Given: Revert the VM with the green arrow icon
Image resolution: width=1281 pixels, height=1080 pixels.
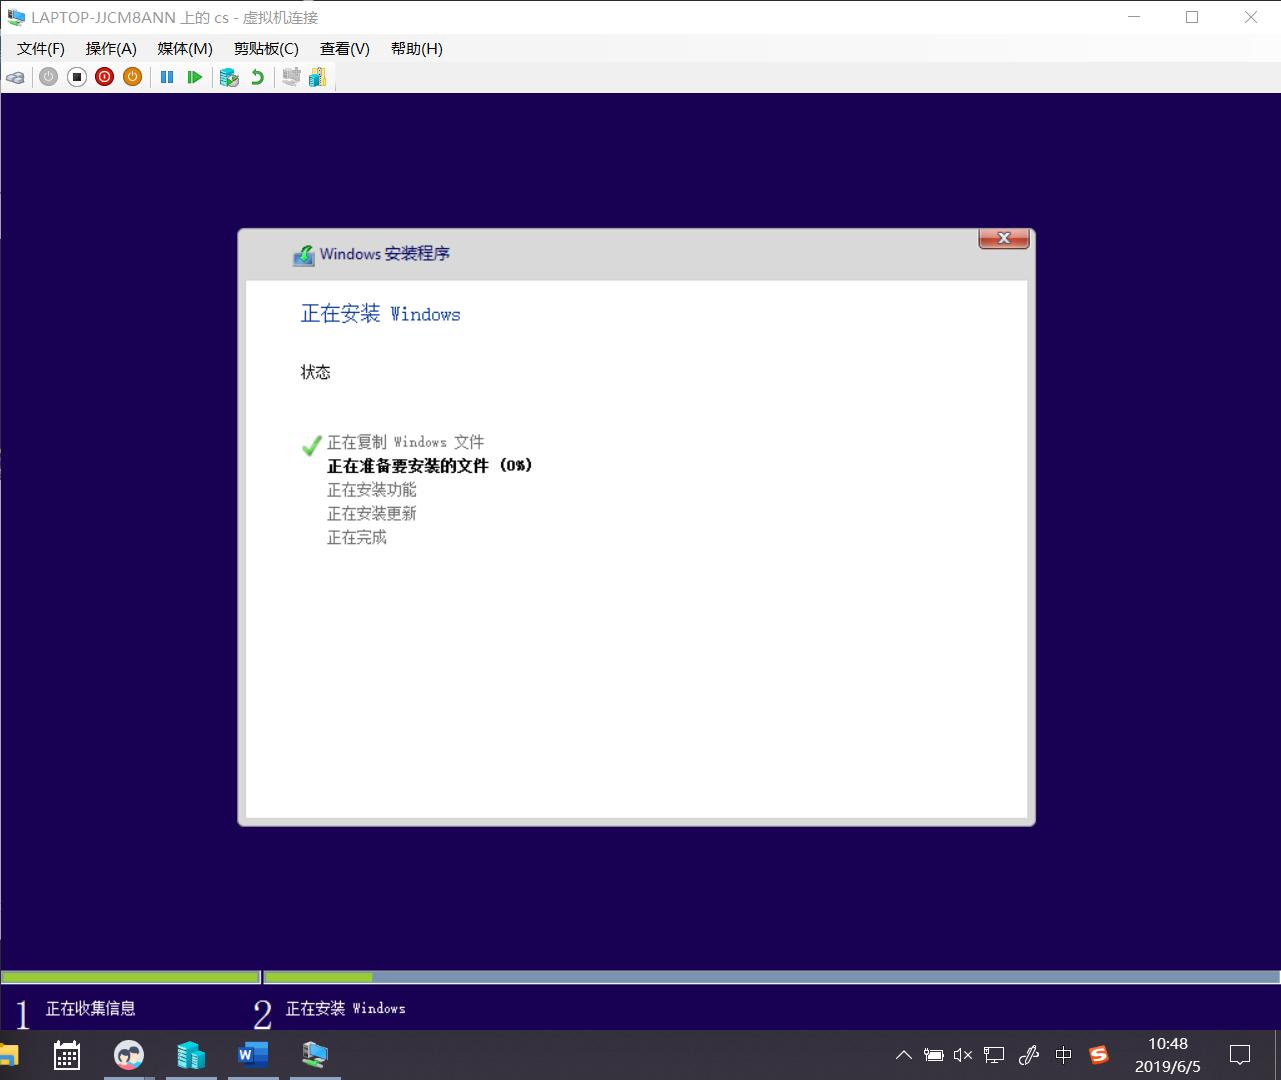Looking at the screenshot, I should point(257,77).
